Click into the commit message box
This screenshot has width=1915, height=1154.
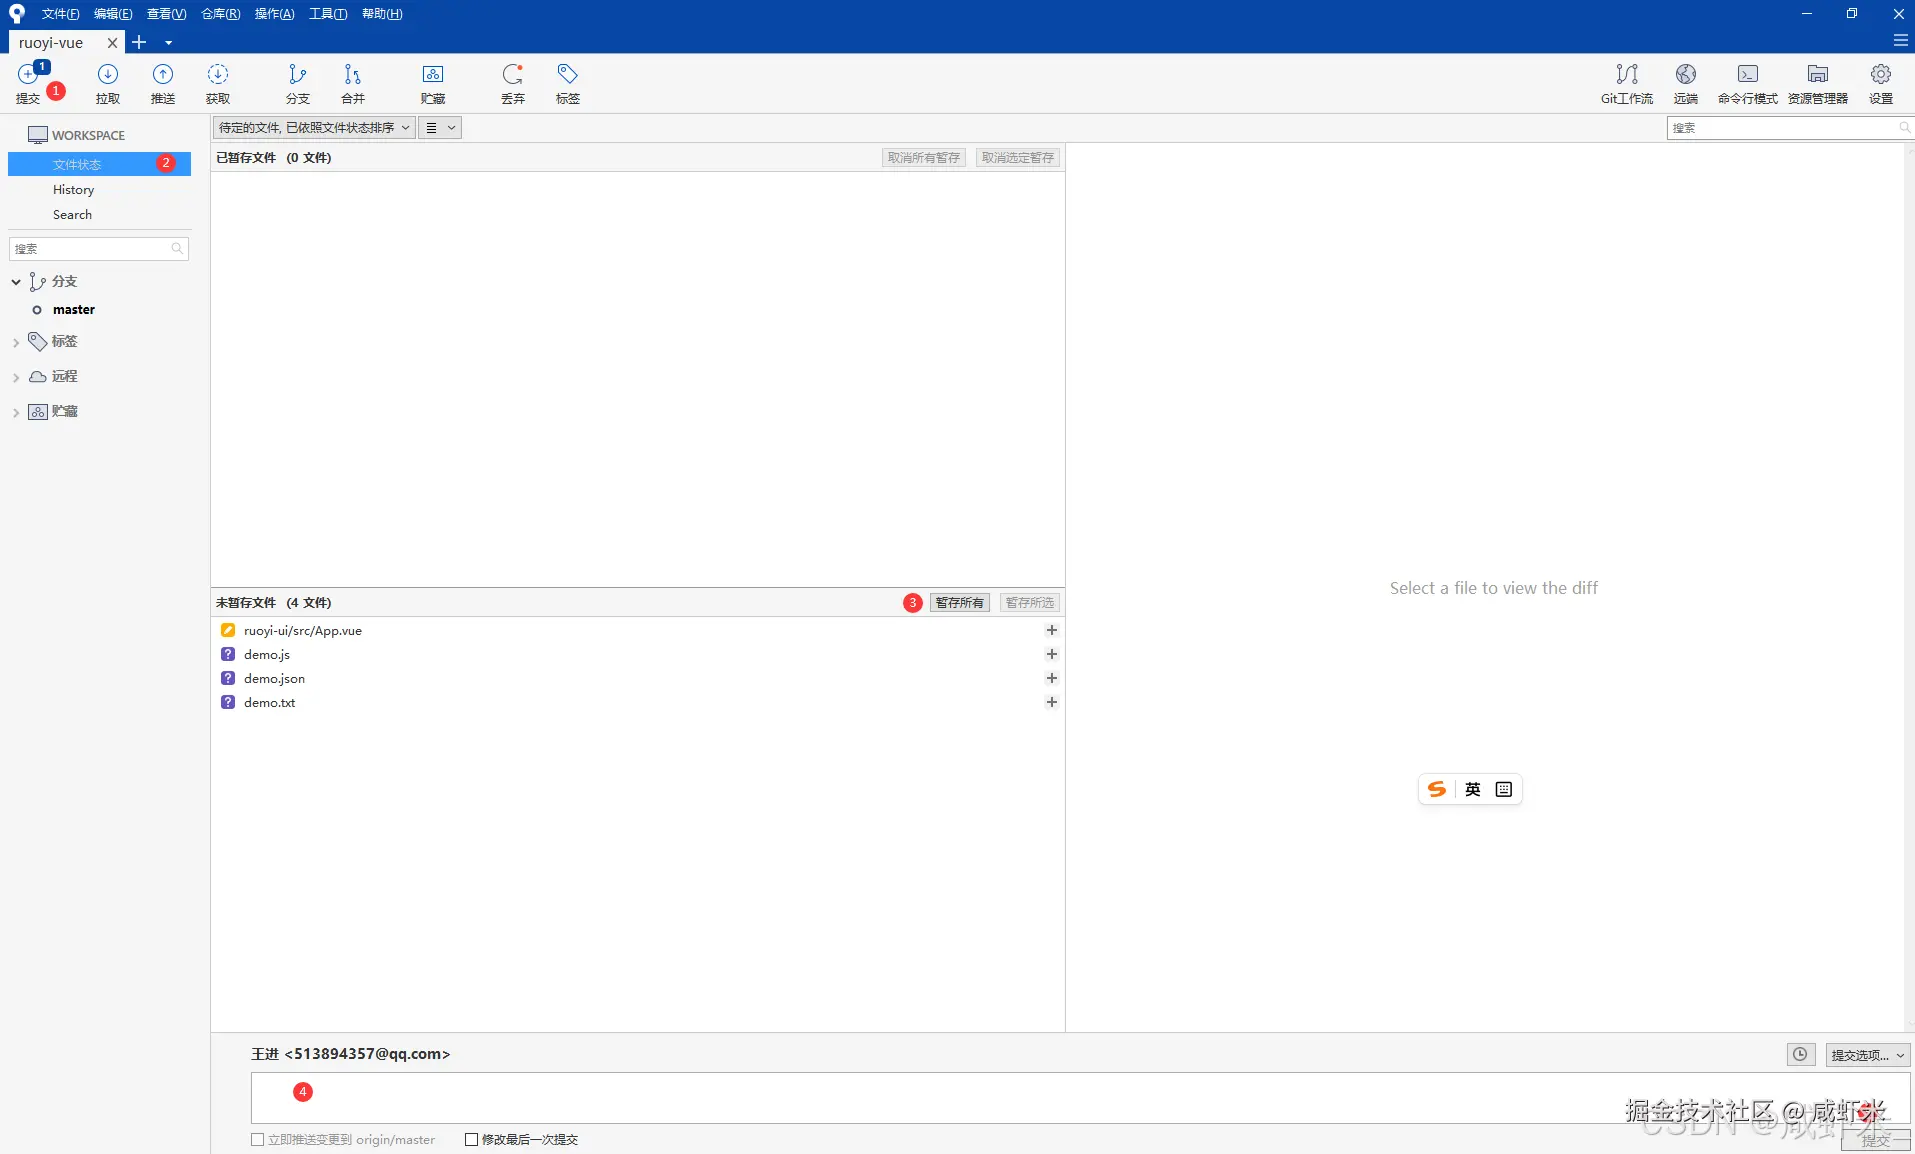pos(1080,1097)
